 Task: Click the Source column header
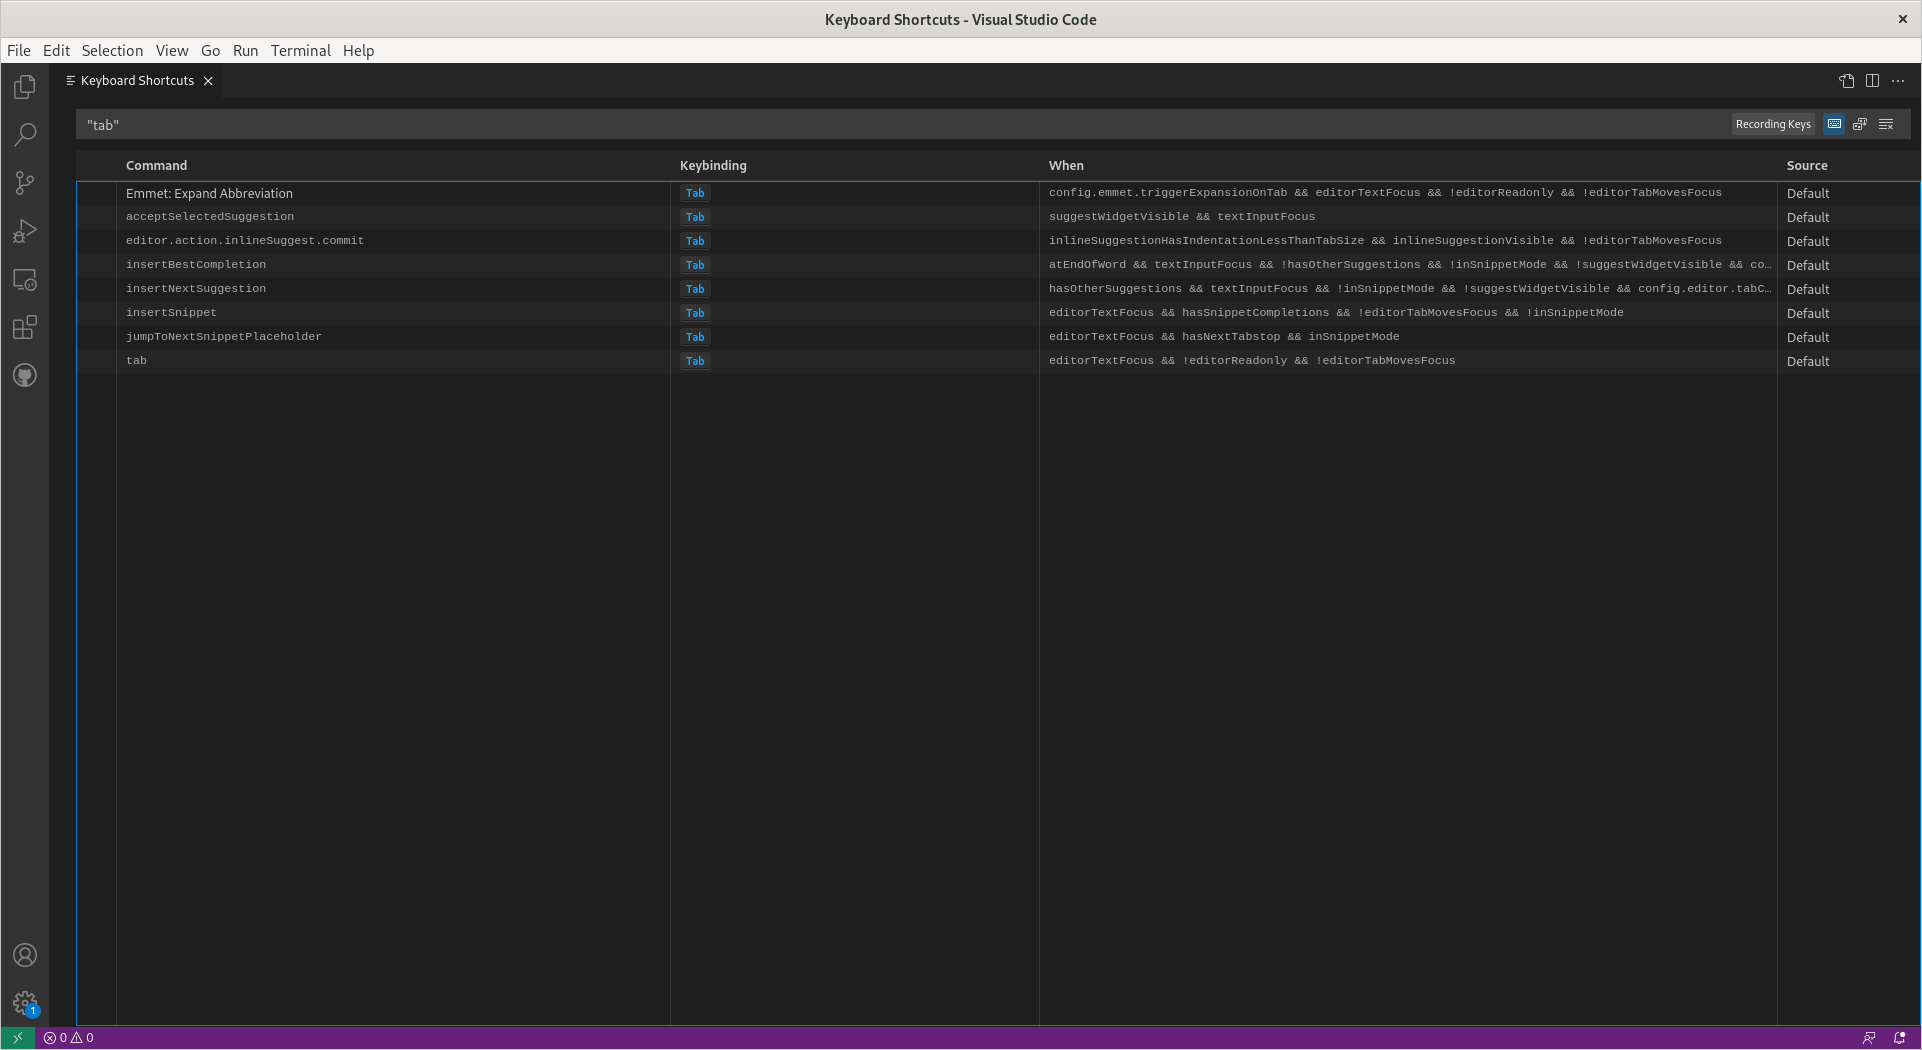(1807, 166)
